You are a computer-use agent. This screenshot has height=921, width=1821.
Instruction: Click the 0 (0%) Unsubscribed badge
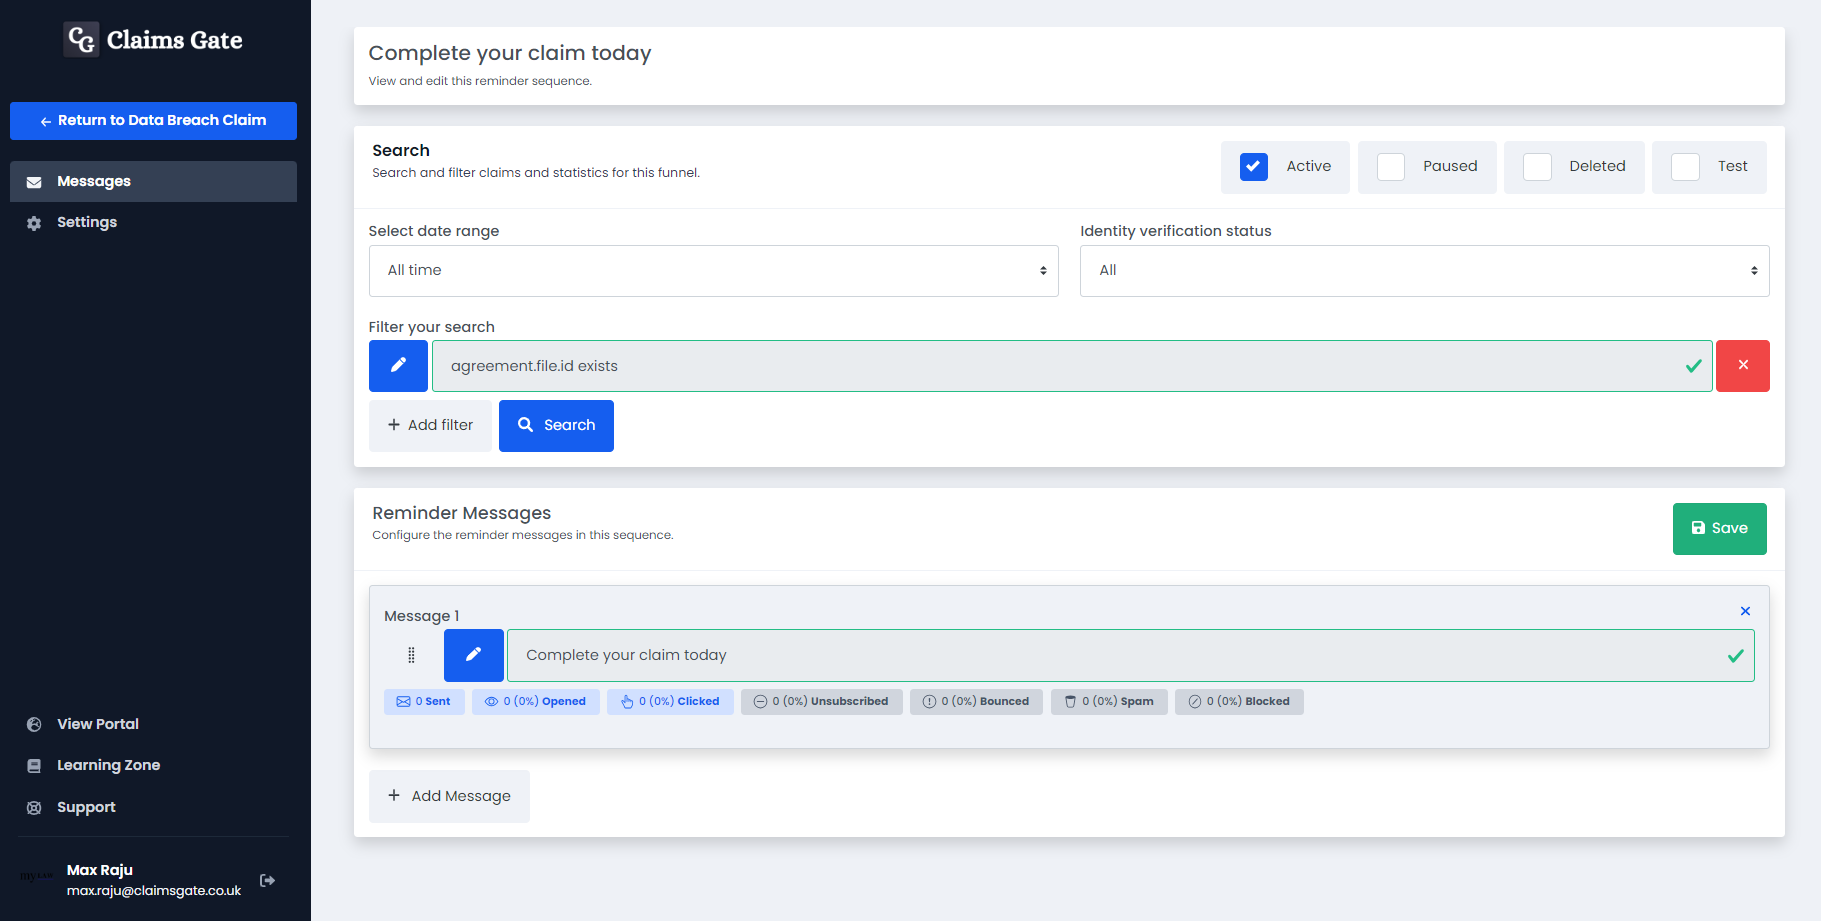[x=822, y=702]
